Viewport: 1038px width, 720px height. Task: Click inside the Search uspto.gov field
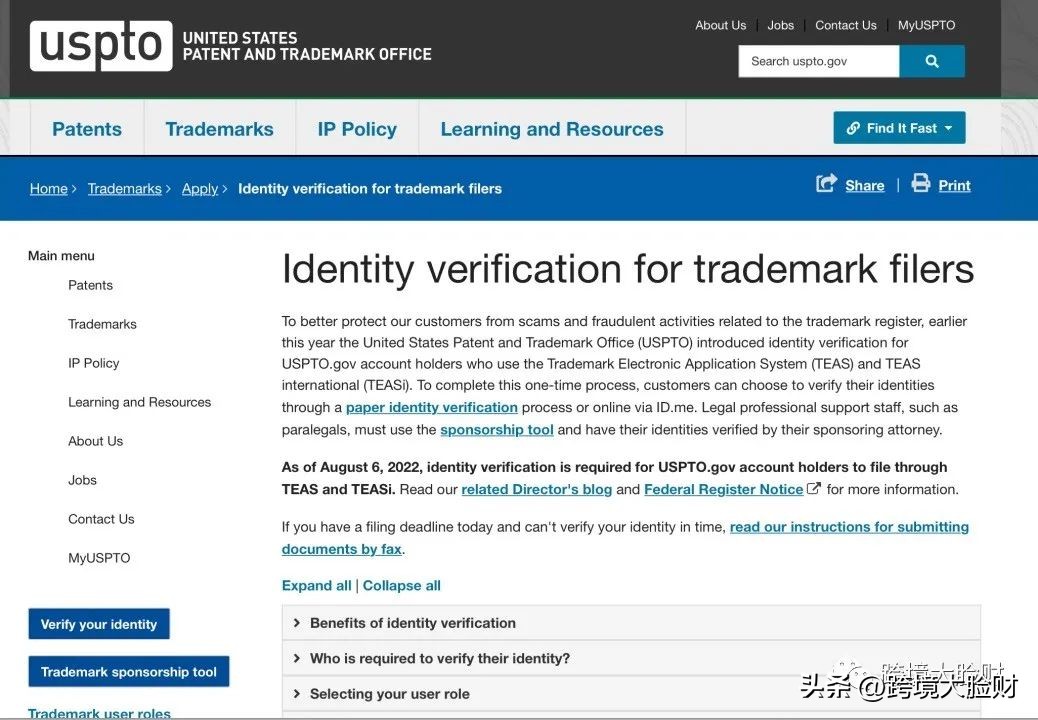click(818, 61)
